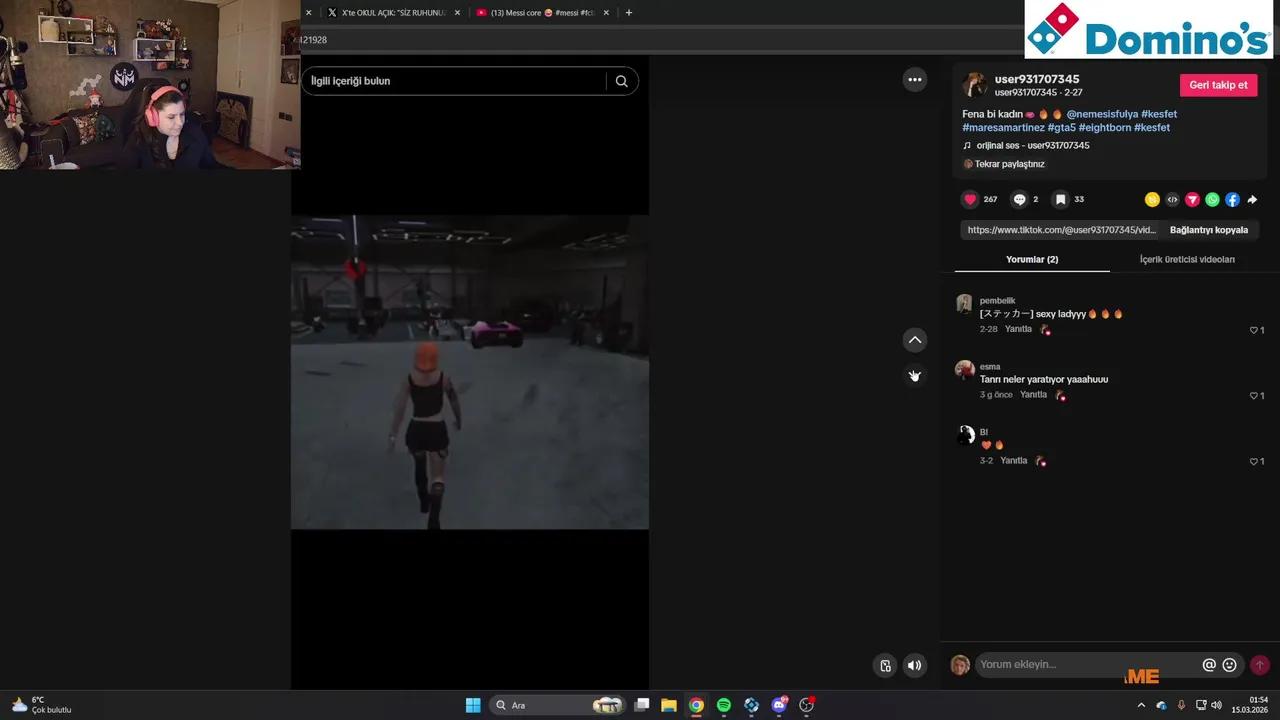
Task: Post comment with the red arrow button
Action: tap(1260, 665)
